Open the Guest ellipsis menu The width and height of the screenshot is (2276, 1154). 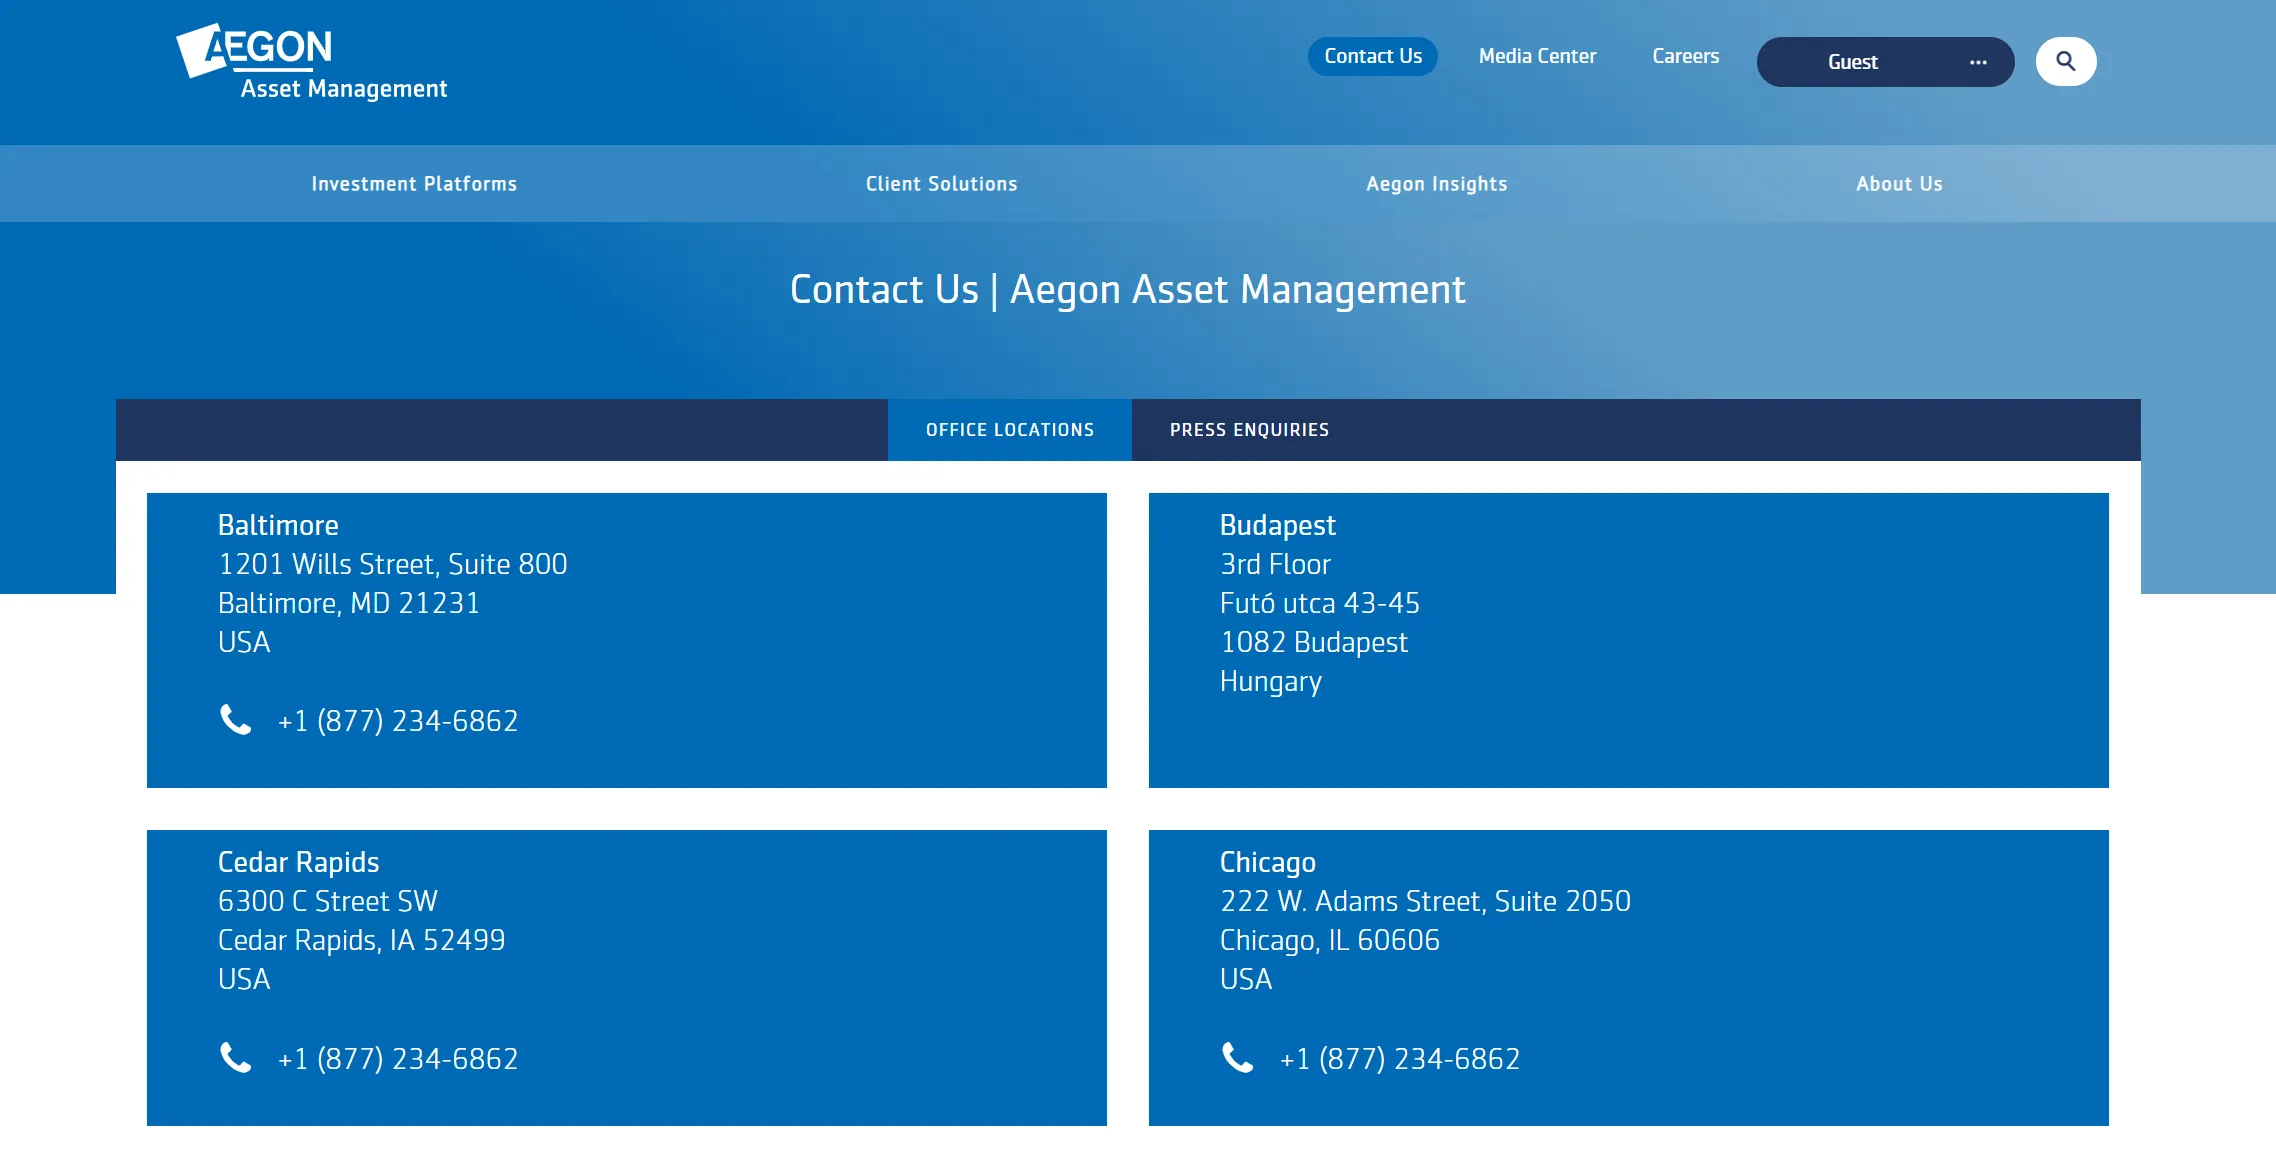pyautogui.click(x=1978, y=62)
